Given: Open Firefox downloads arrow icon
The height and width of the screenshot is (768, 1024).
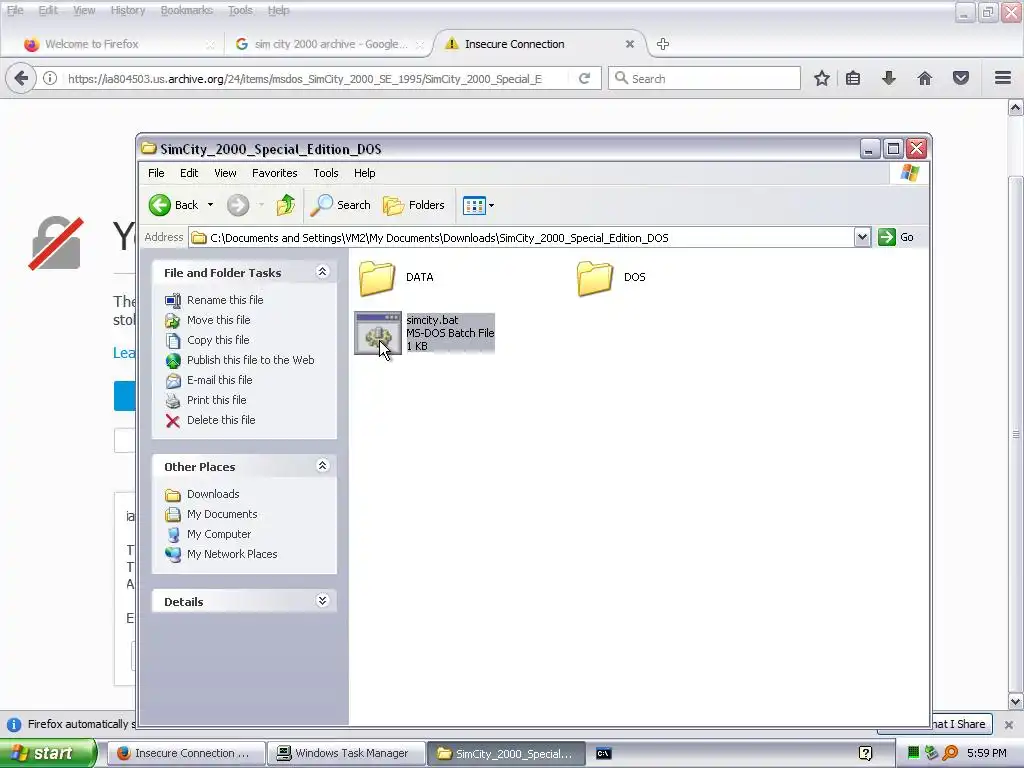Looking at the screenshot, I should click(x=889, y=78).
